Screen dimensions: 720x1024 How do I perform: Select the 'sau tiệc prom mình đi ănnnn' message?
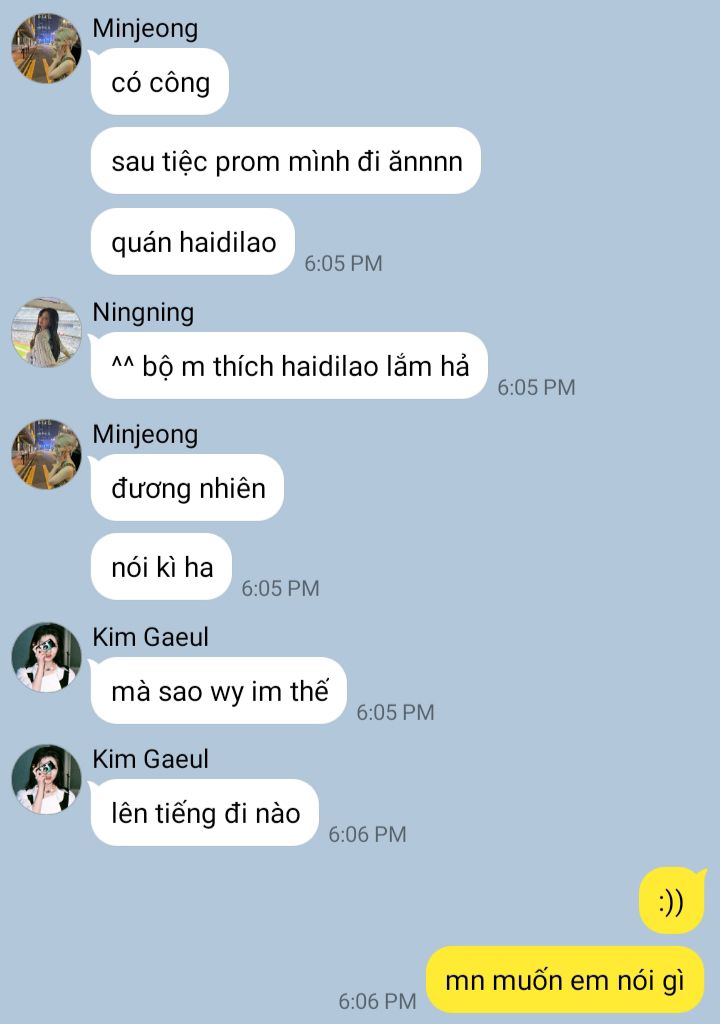pos(286,161)
